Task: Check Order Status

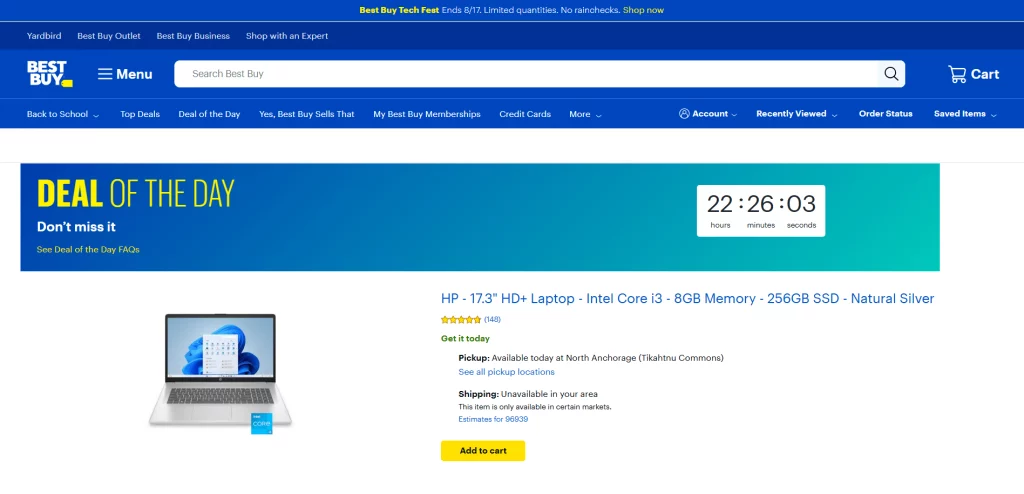Action: click(x=886, y=114)
